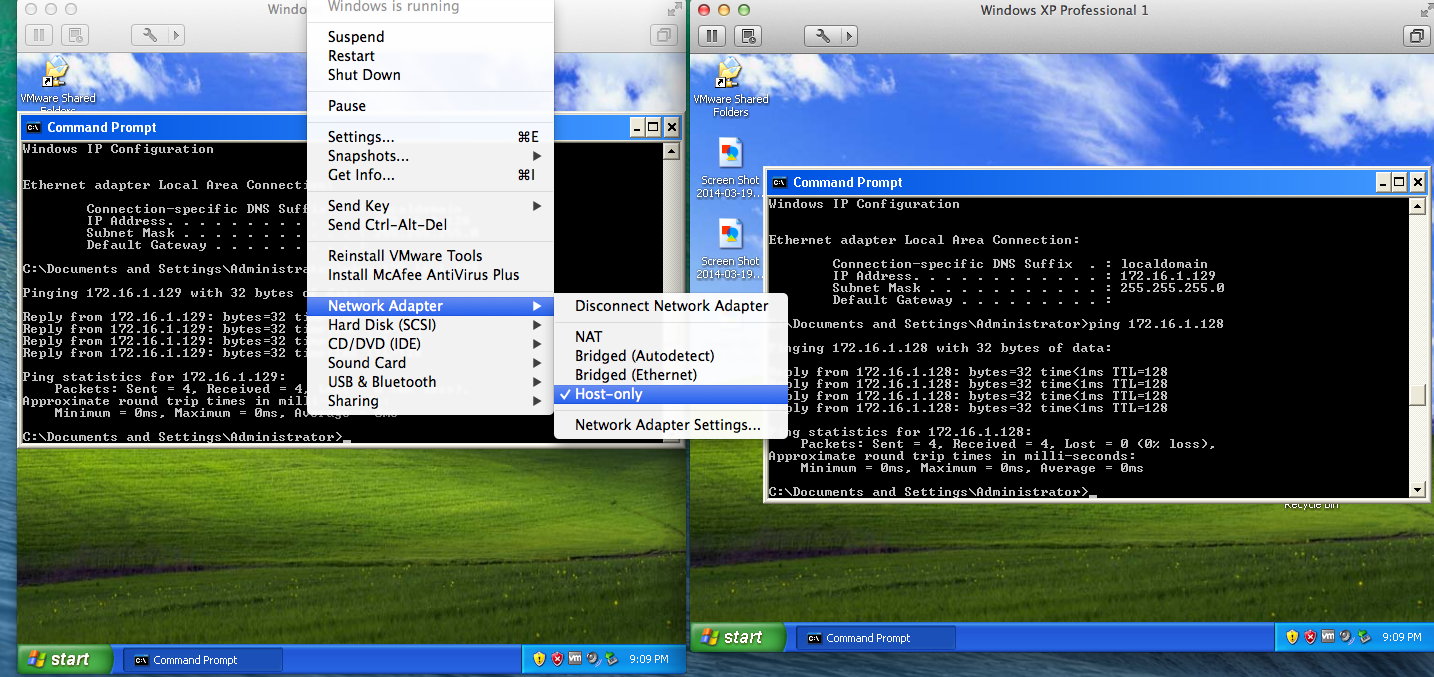Image resolution: width=1434 pixels, height=677 pixels.
Task: Click Windows XP Professional 1 window title
Action: (1064, 10)
